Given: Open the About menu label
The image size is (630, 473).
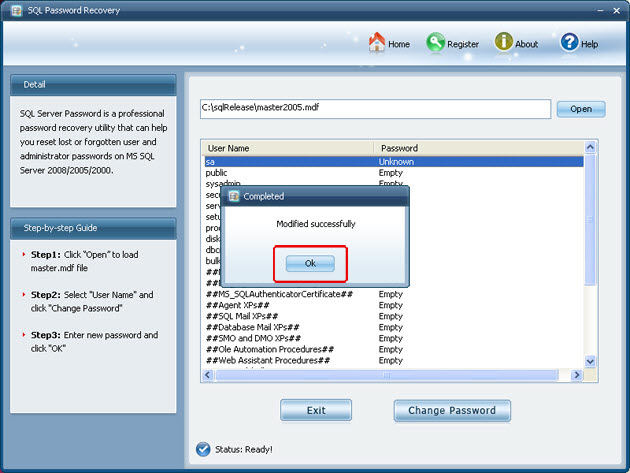Looking at the screenshot, I should click(x=526, y=44).
